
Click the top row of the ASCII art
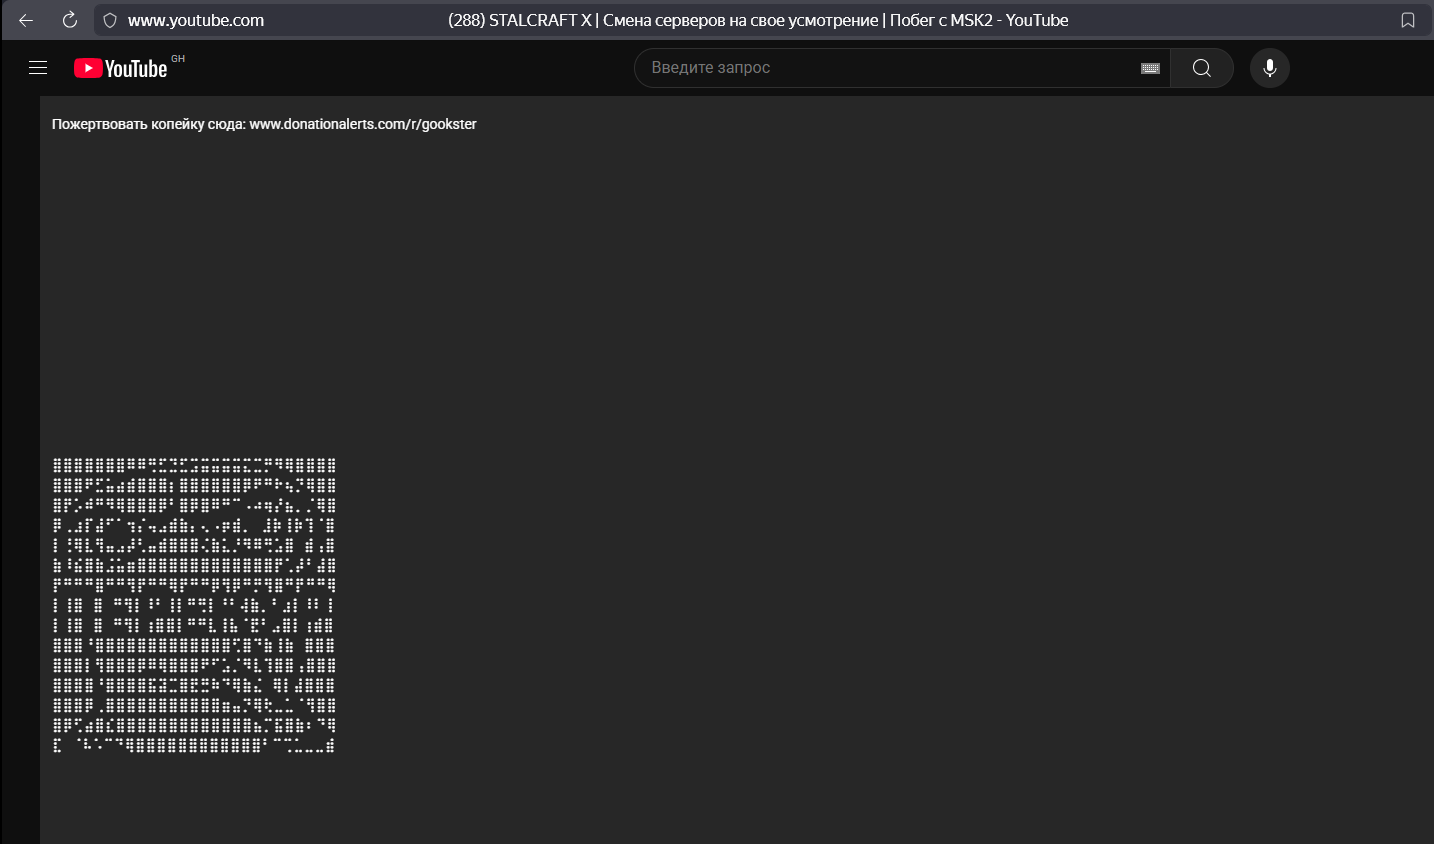(x=194, y=465)
